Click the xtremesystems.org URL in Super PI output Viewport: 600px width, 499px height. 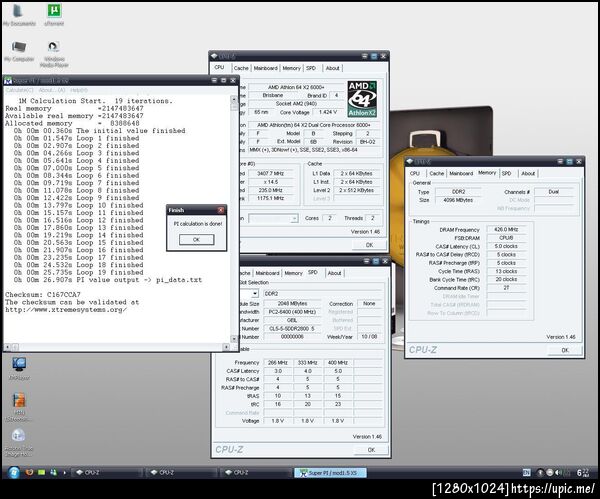(x=66, y=310)
